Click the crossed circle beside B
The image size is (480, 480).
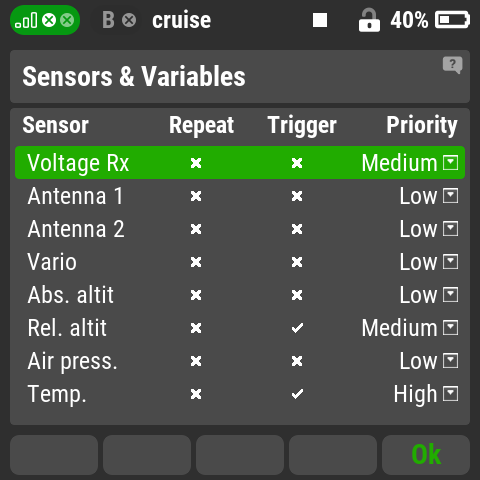(x=129, y=20)
